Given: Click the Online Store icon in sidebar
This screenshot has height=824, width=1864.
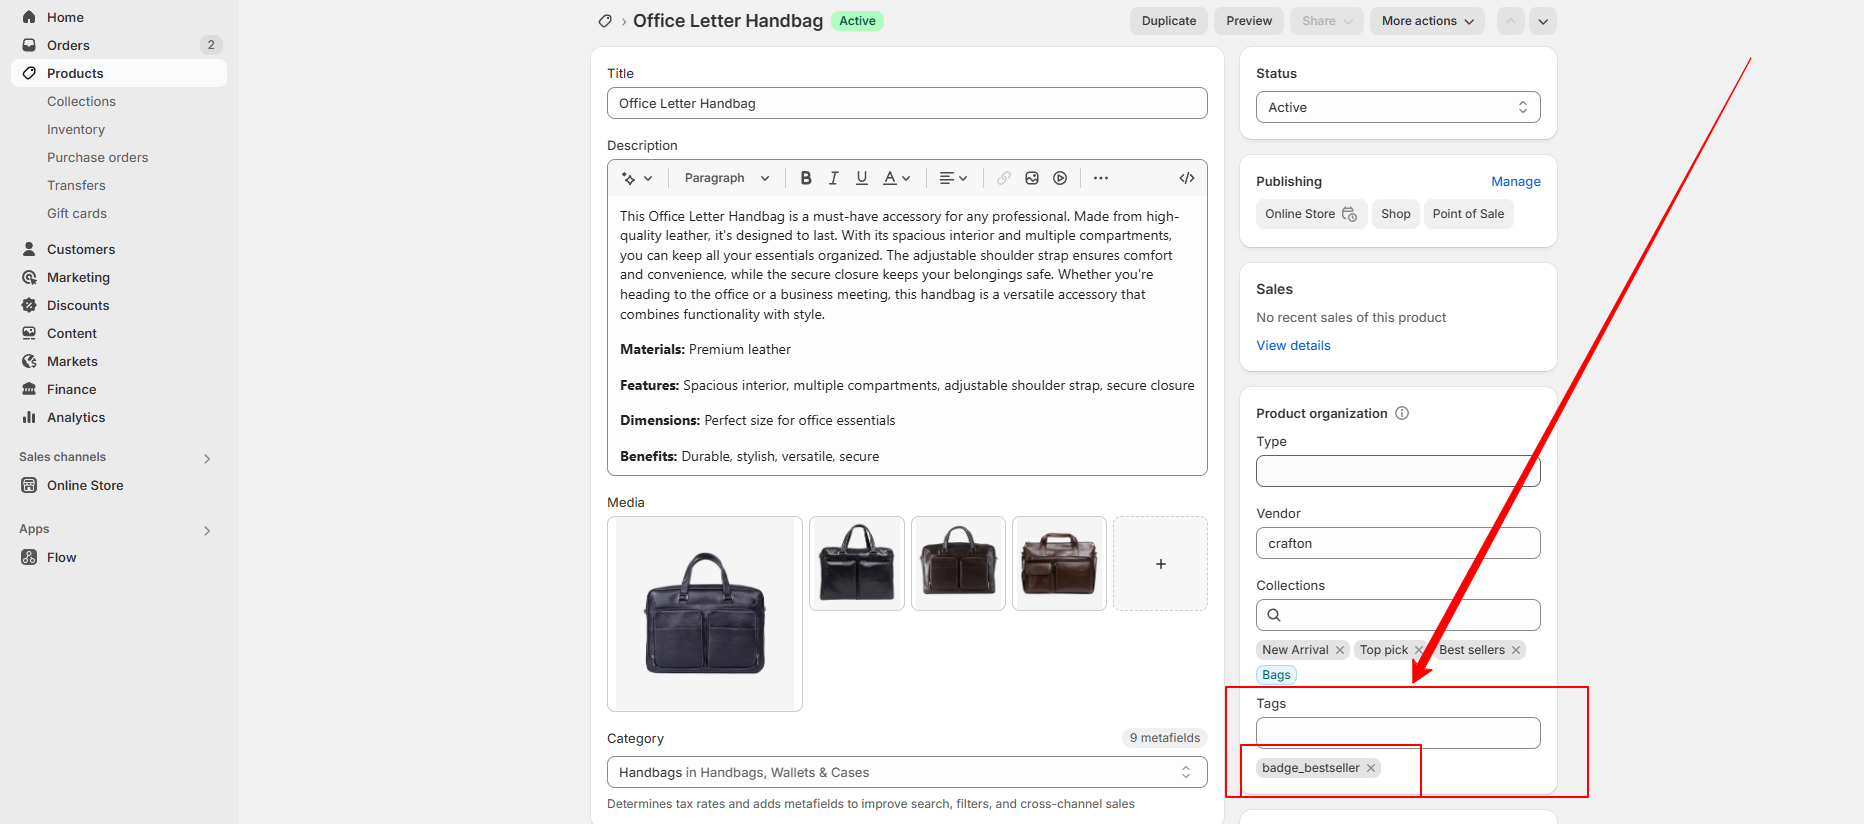Looking at the screenshot, I should coord(29,485).
